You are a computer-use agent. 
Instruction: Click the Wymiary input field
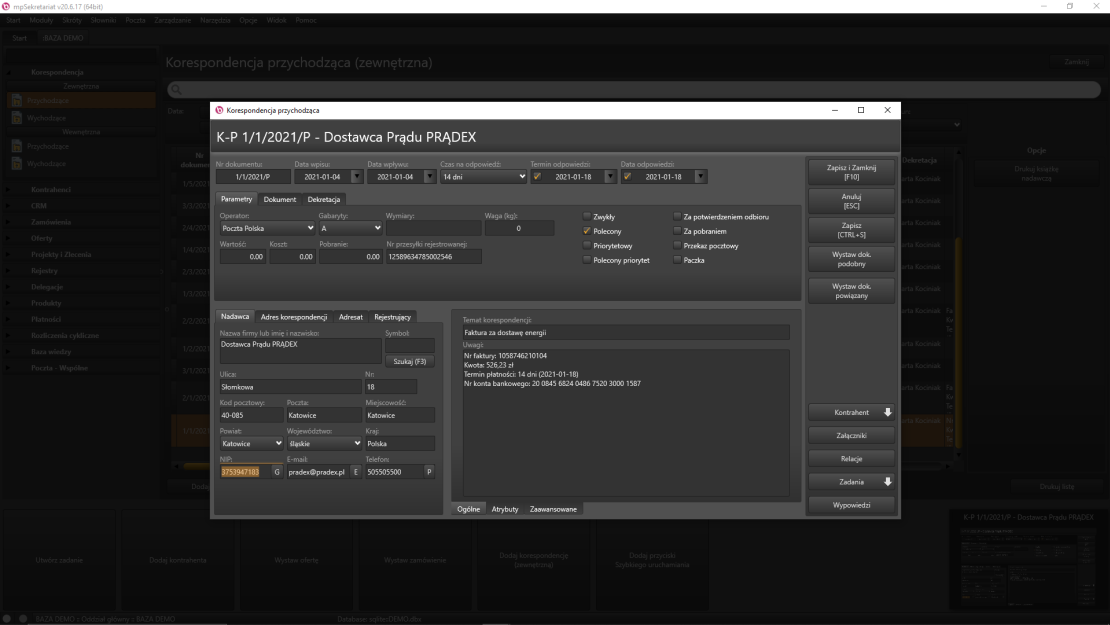pos(433,228)
